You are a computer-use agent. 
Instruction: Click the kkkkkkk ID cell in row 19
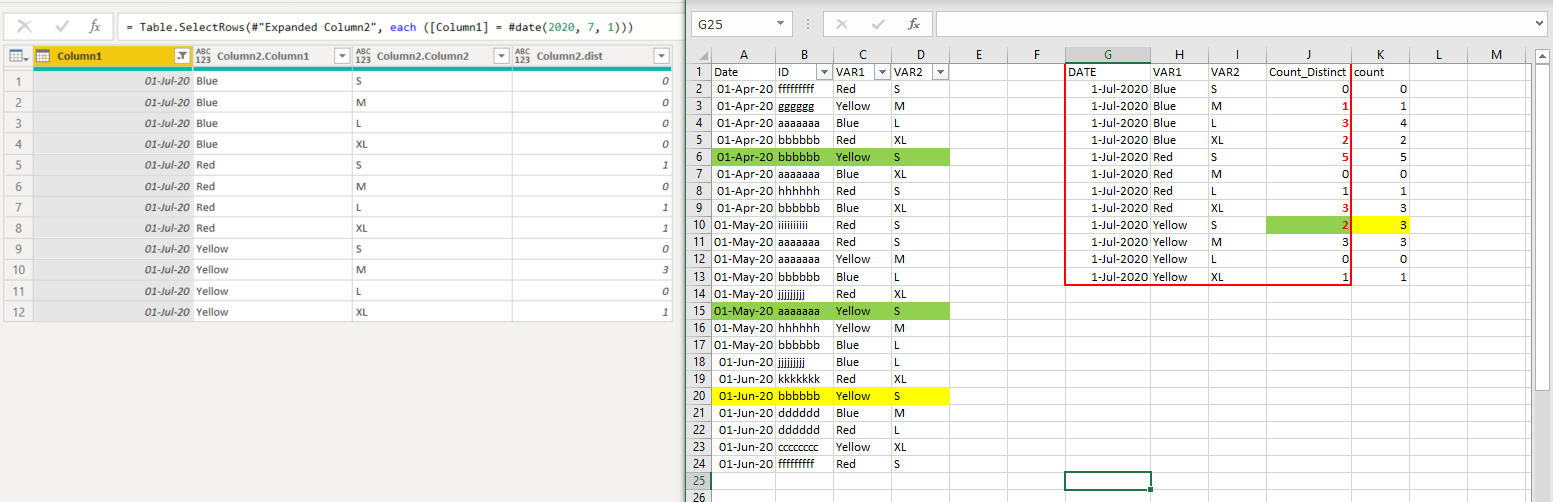804,379
